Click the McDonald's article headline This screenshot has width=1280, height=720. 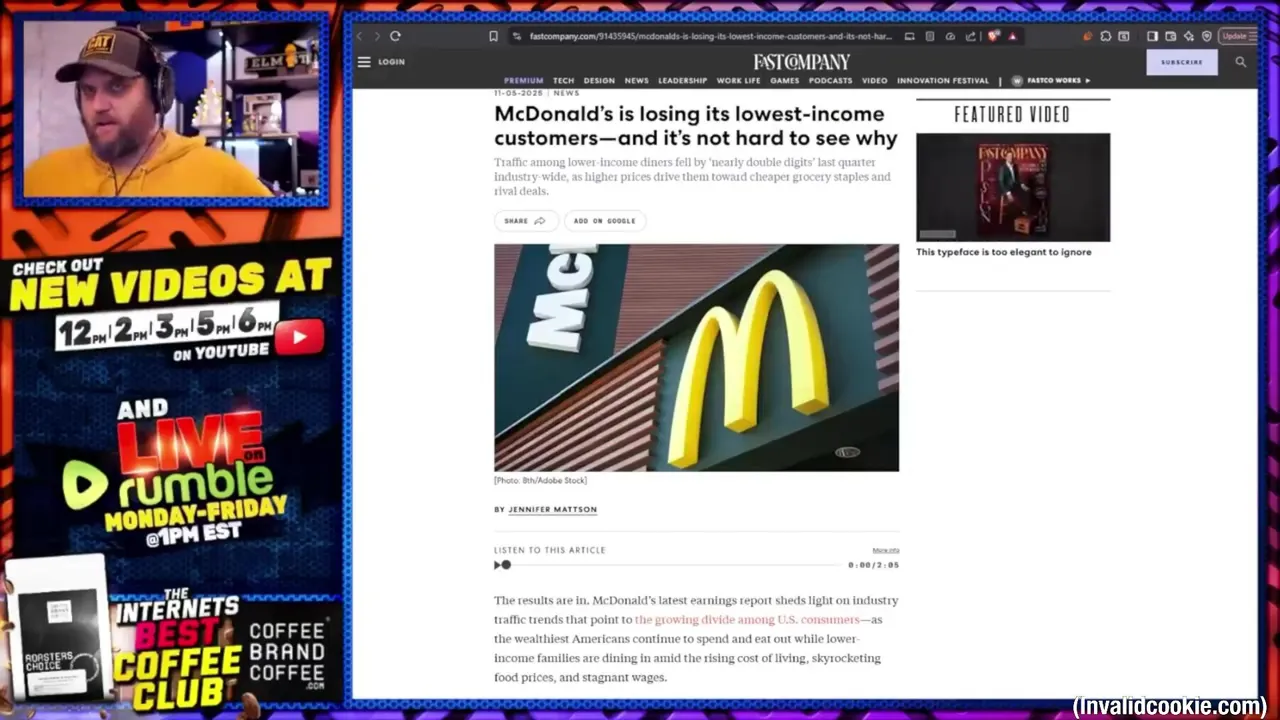coord(696,126)
